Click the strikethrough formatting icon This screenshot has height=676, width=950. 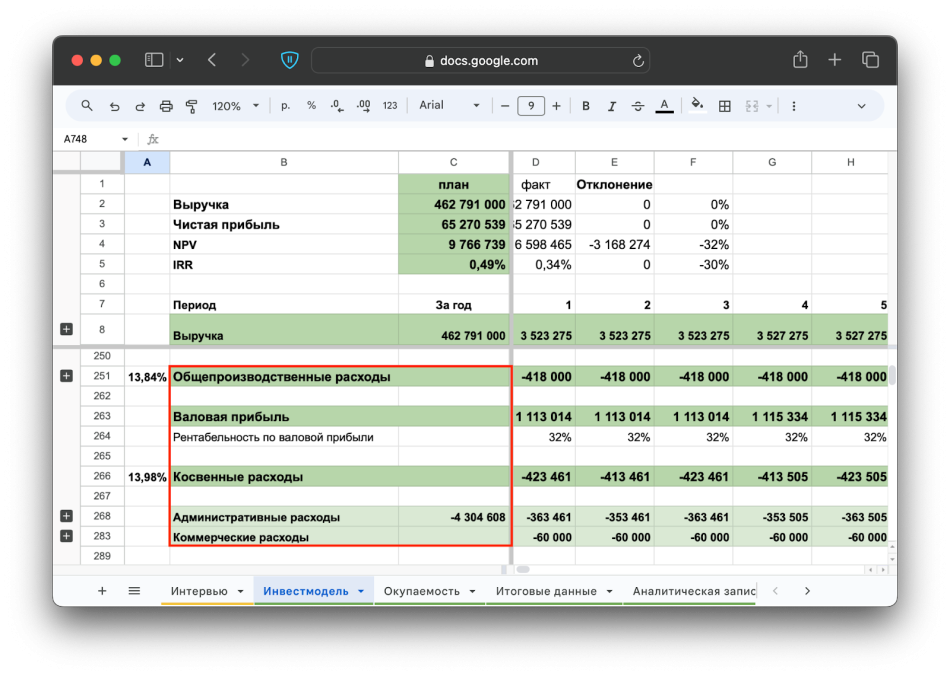pyautogui.click(x=638, y=106)
